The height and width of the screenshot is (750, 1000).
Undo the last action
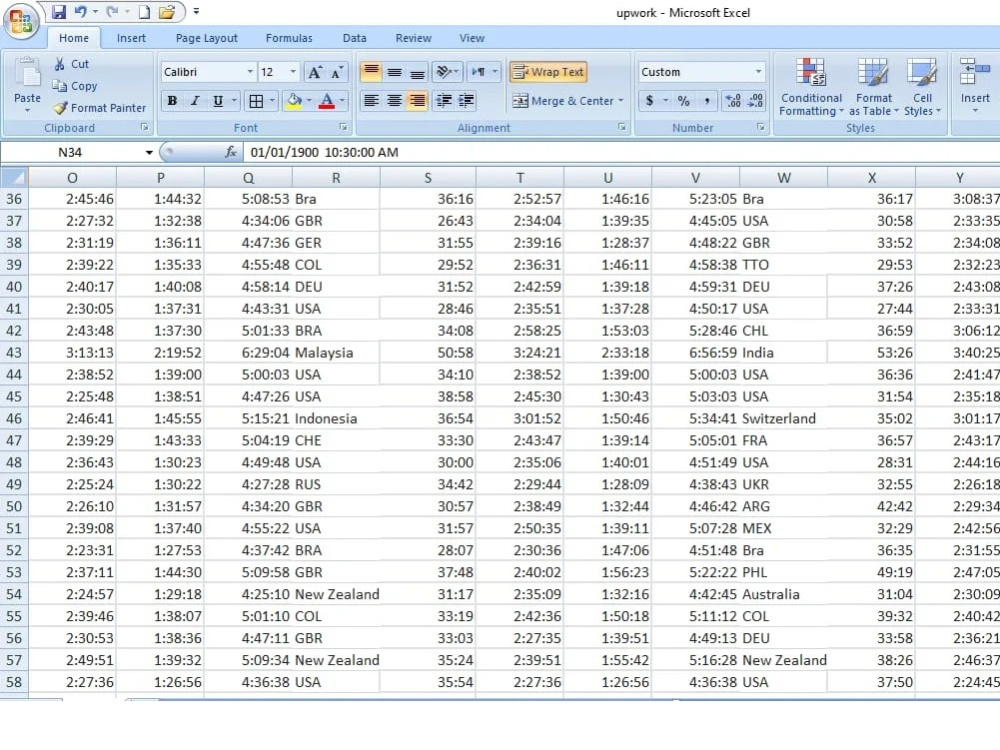pos(80,11)
